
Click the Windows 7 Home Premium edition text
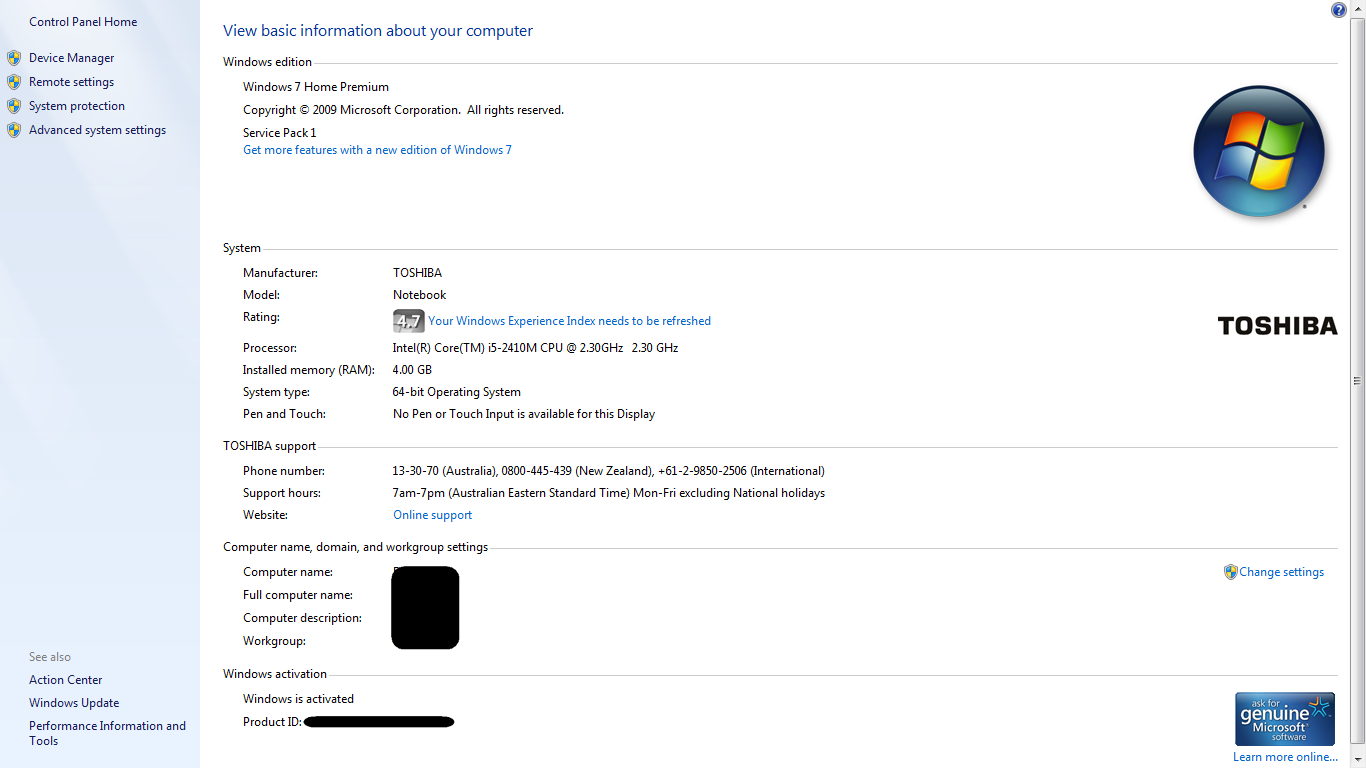click(316, 87)
